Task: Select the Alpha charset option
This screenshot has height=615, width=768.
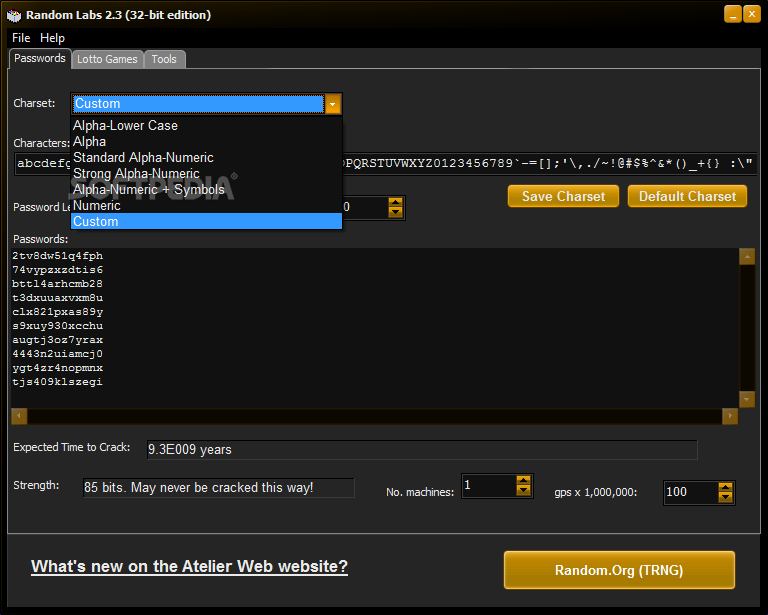Action: coord(206,142)
